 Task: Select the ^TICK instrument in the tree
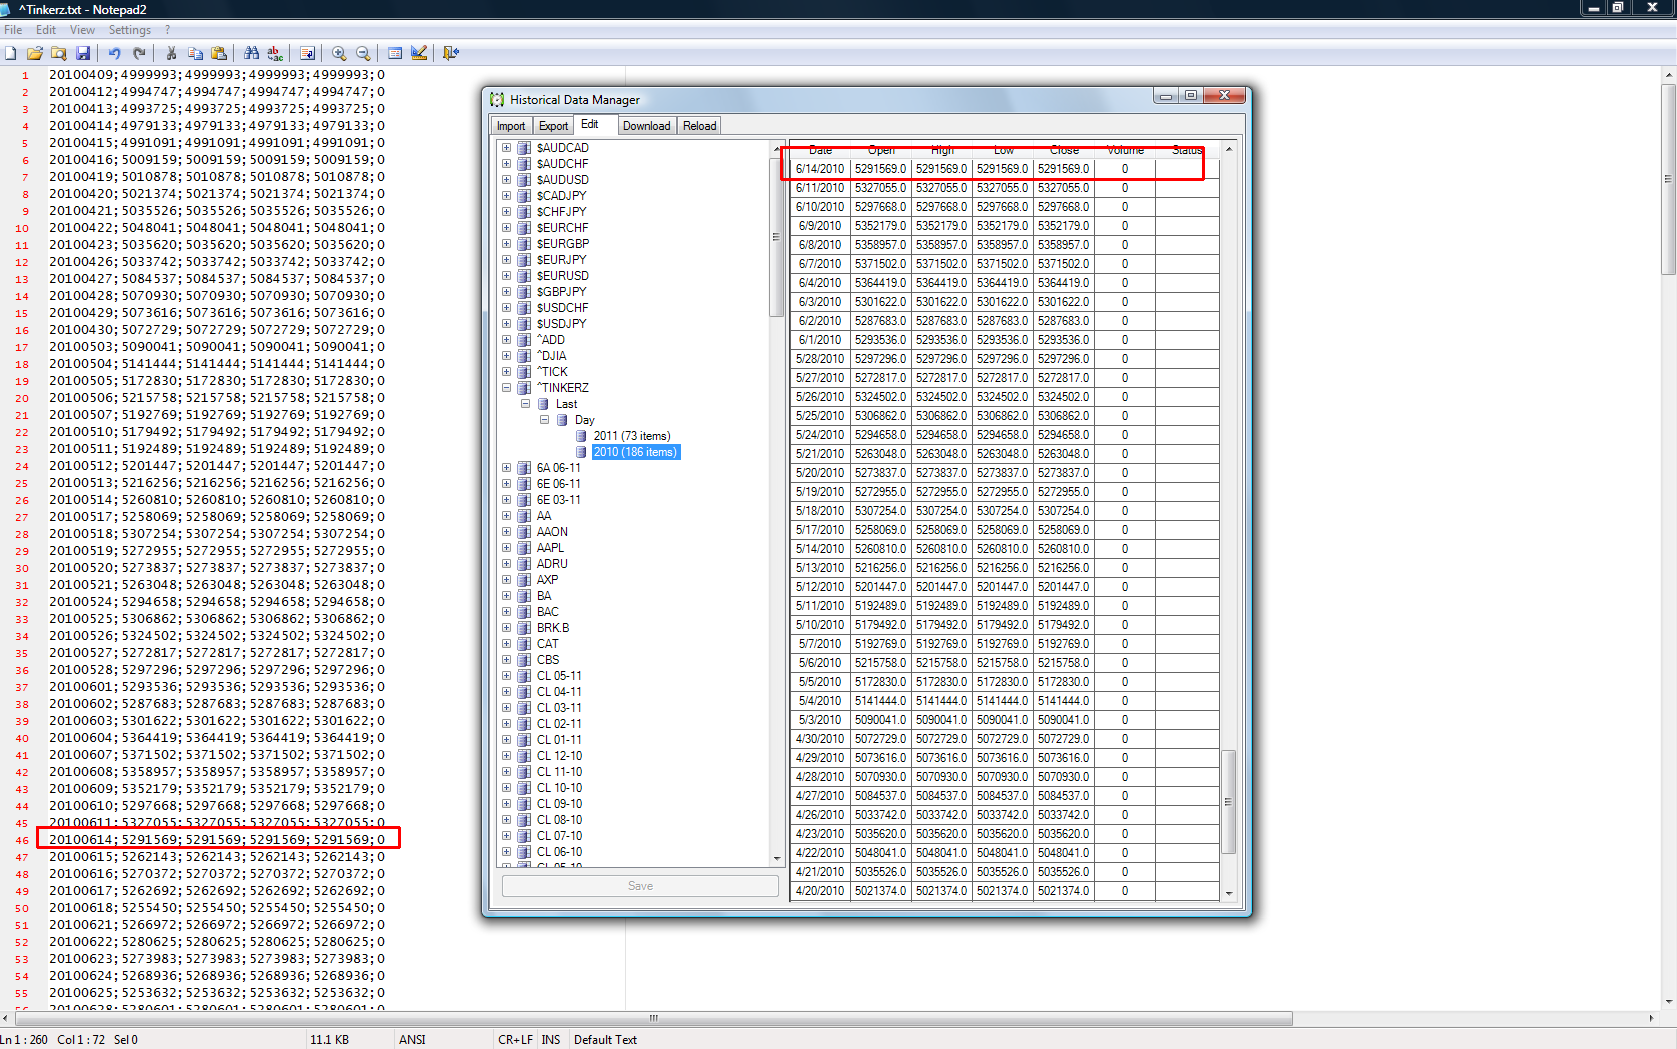pyautogui.click(x=552, y=372)
